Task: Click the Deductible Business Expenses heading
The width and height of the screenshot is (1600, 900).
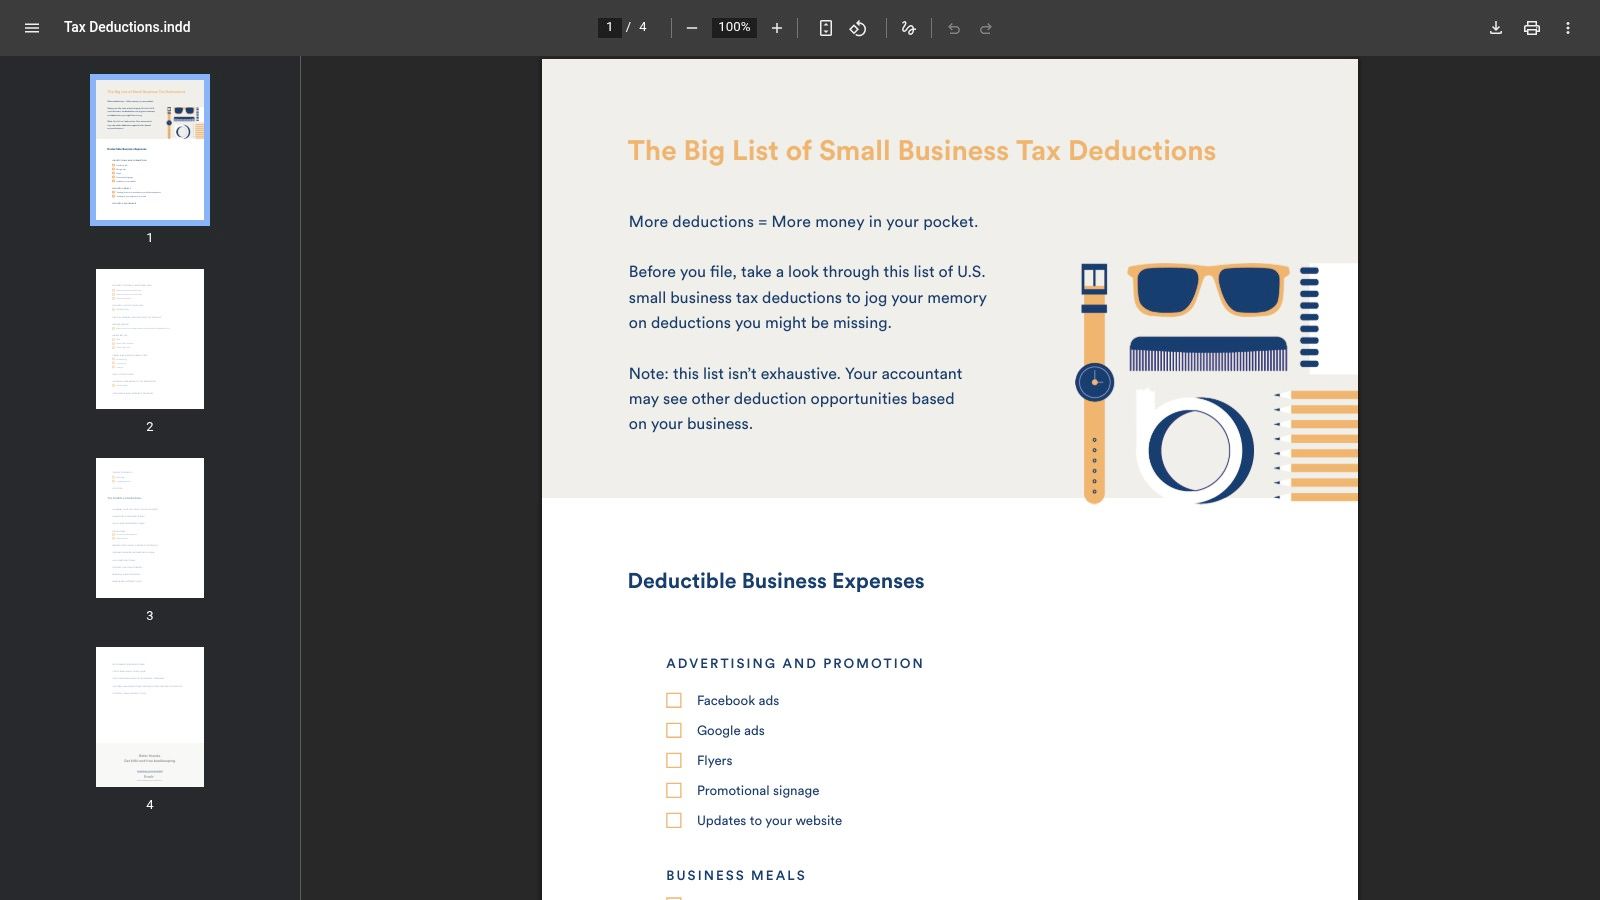Action: (x=776, y=581)
